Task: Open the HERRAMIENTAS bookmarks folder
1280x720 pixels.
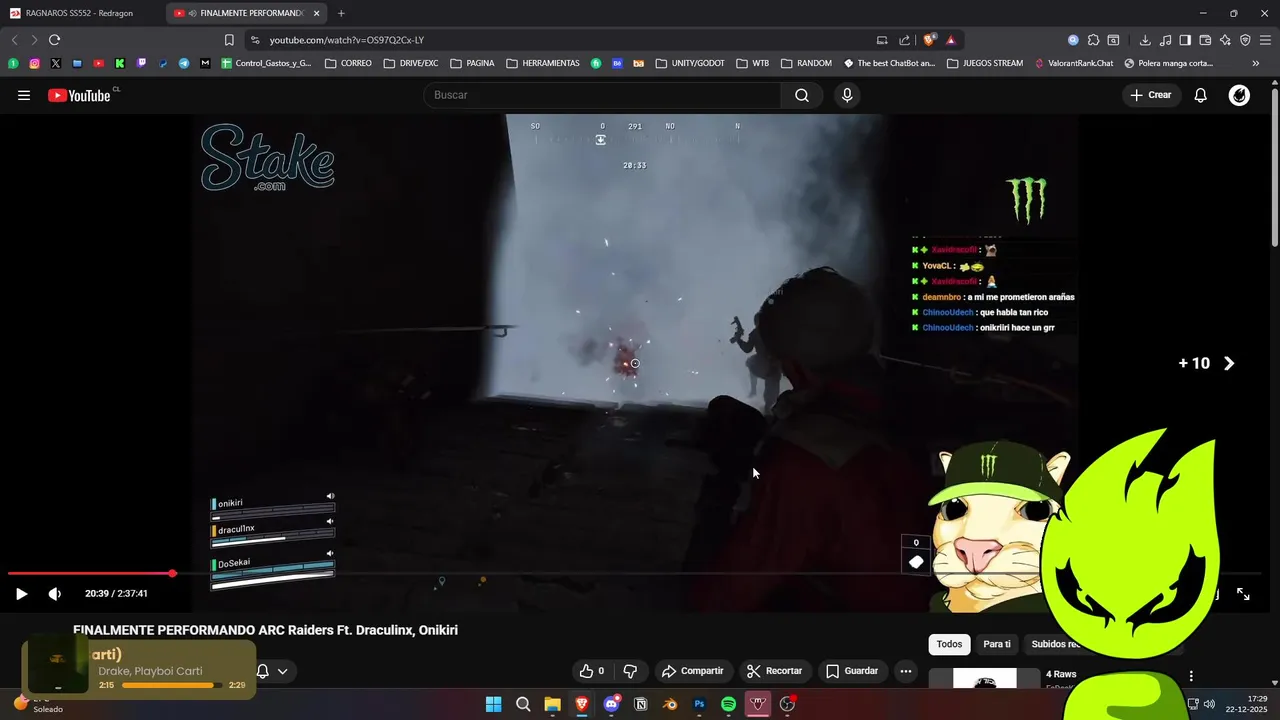Action: tap(543, 63)
